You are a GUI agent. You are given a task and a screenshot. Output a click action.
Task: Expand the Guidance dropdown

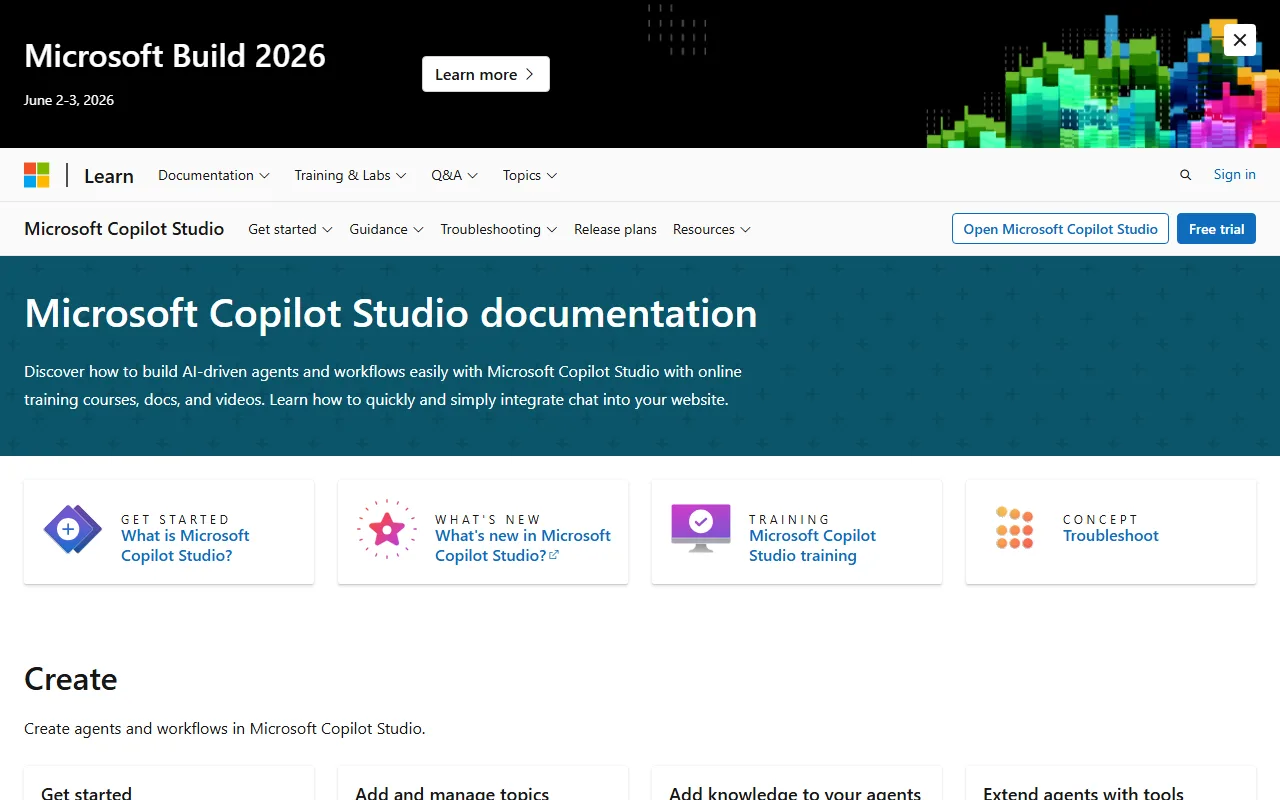387,229
